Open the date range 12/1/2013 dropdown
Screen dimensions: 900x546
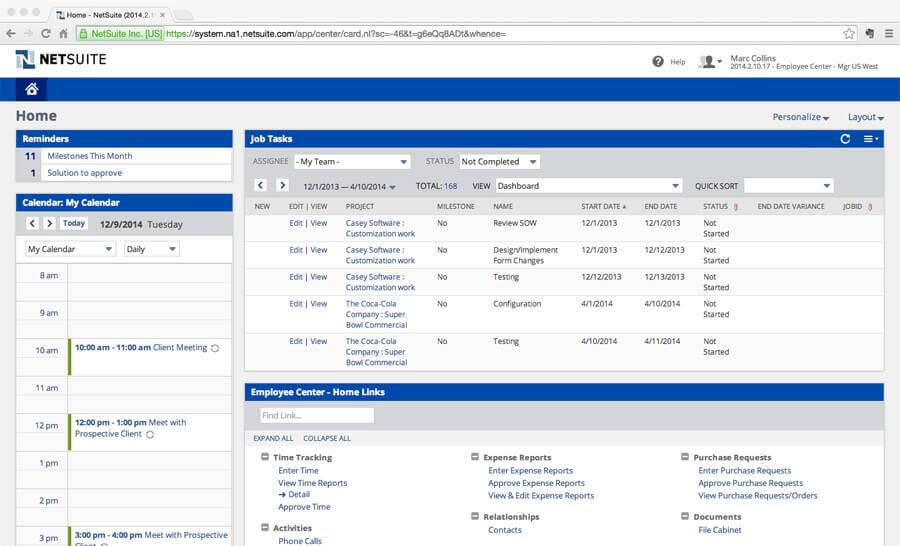point(350,187)
